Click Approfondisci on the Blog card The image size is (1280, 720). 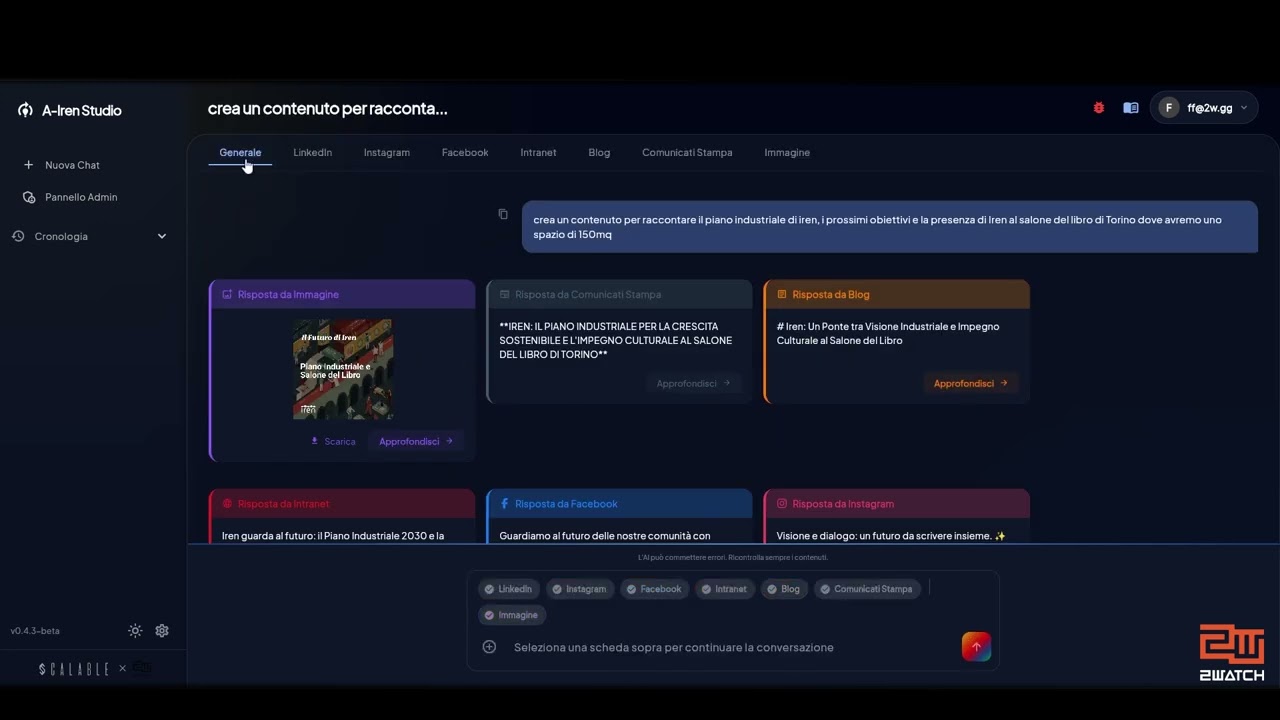(971, 383)
